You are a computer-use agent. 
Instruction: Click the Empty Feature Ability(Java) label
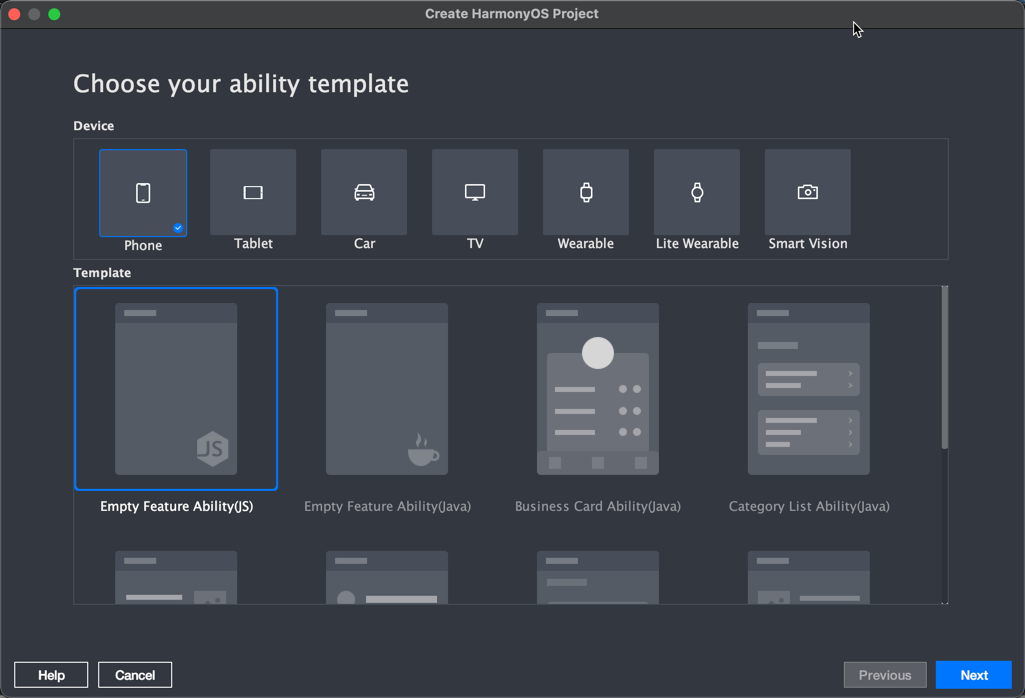click(x=388, y=507)
